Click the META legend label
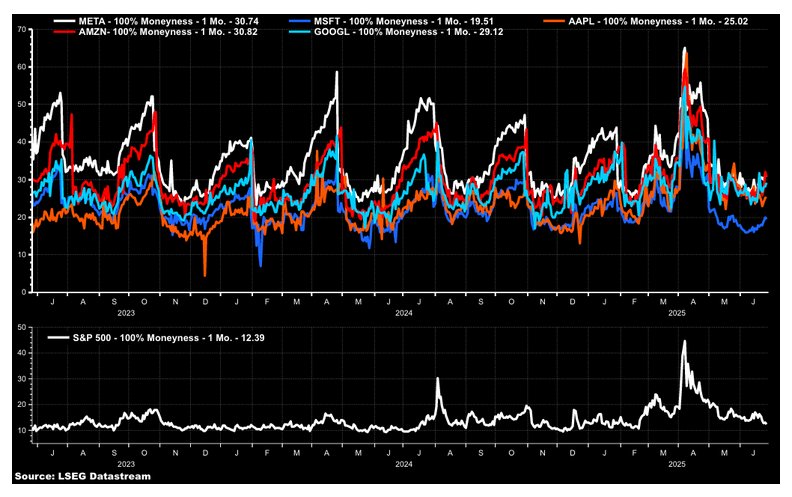Viewport: 792px width, 497px height. click(169, 21)
